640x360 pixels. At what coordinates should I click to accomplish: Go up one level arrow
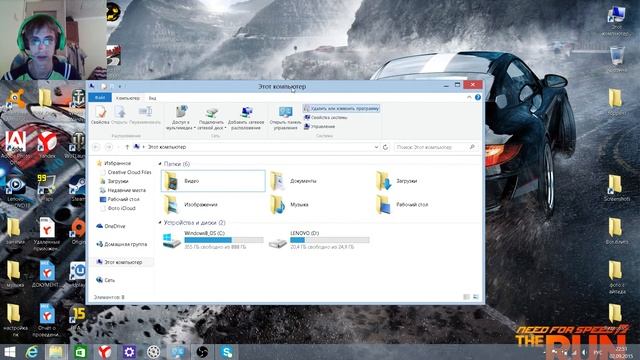(x=127, y=147)
